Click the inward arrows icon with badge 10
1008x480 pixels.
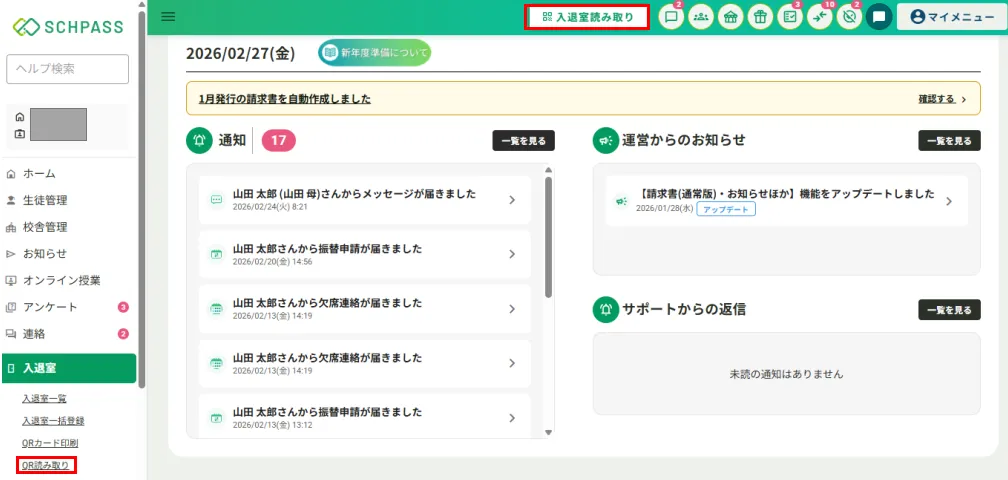click(820, 17)
